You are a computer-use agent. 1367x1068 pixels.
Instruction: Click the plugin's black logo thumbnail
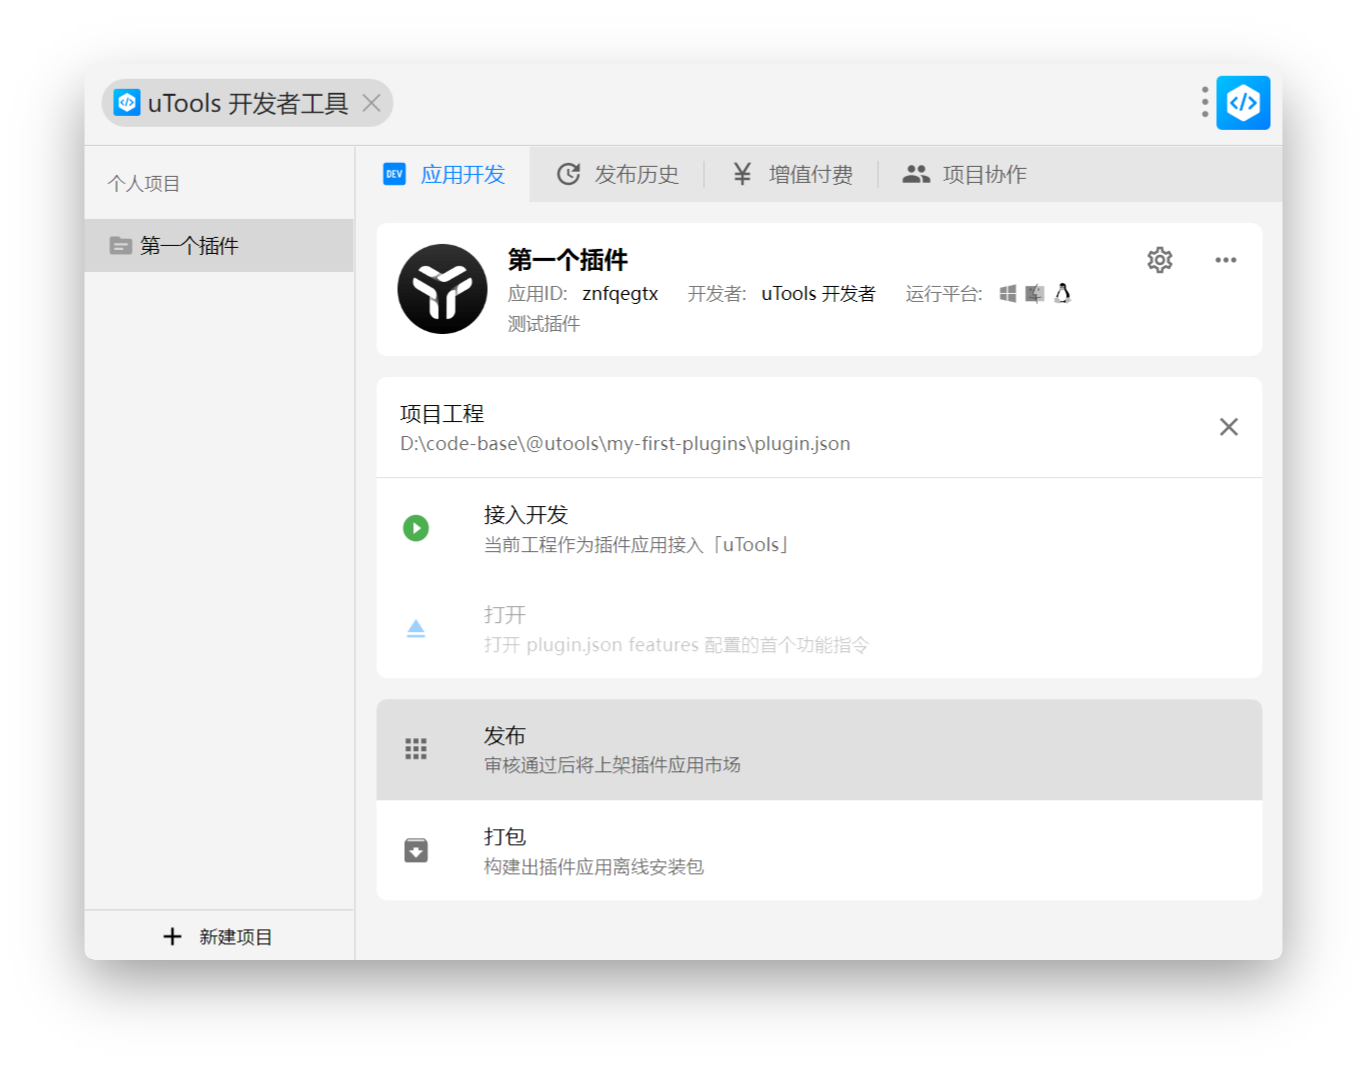[442, 289]
